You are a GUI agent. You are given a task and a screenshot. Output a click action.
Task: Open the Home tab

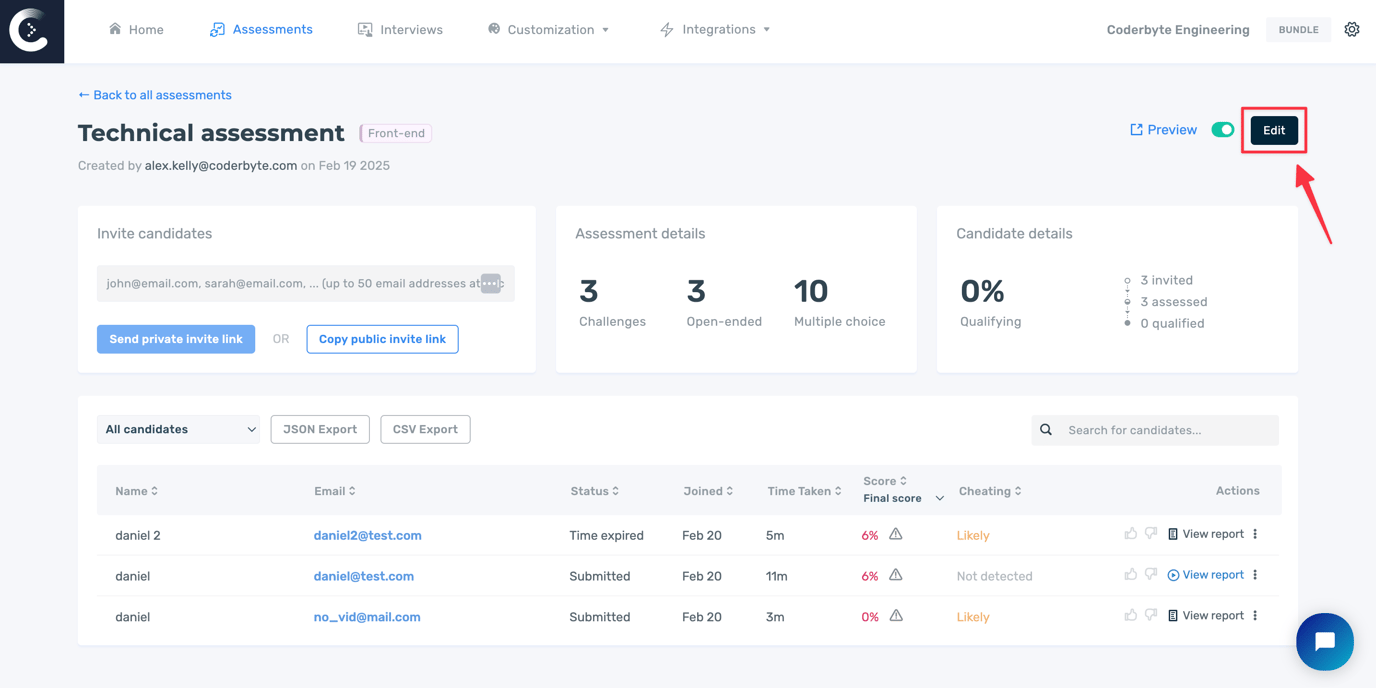(136, 30)
